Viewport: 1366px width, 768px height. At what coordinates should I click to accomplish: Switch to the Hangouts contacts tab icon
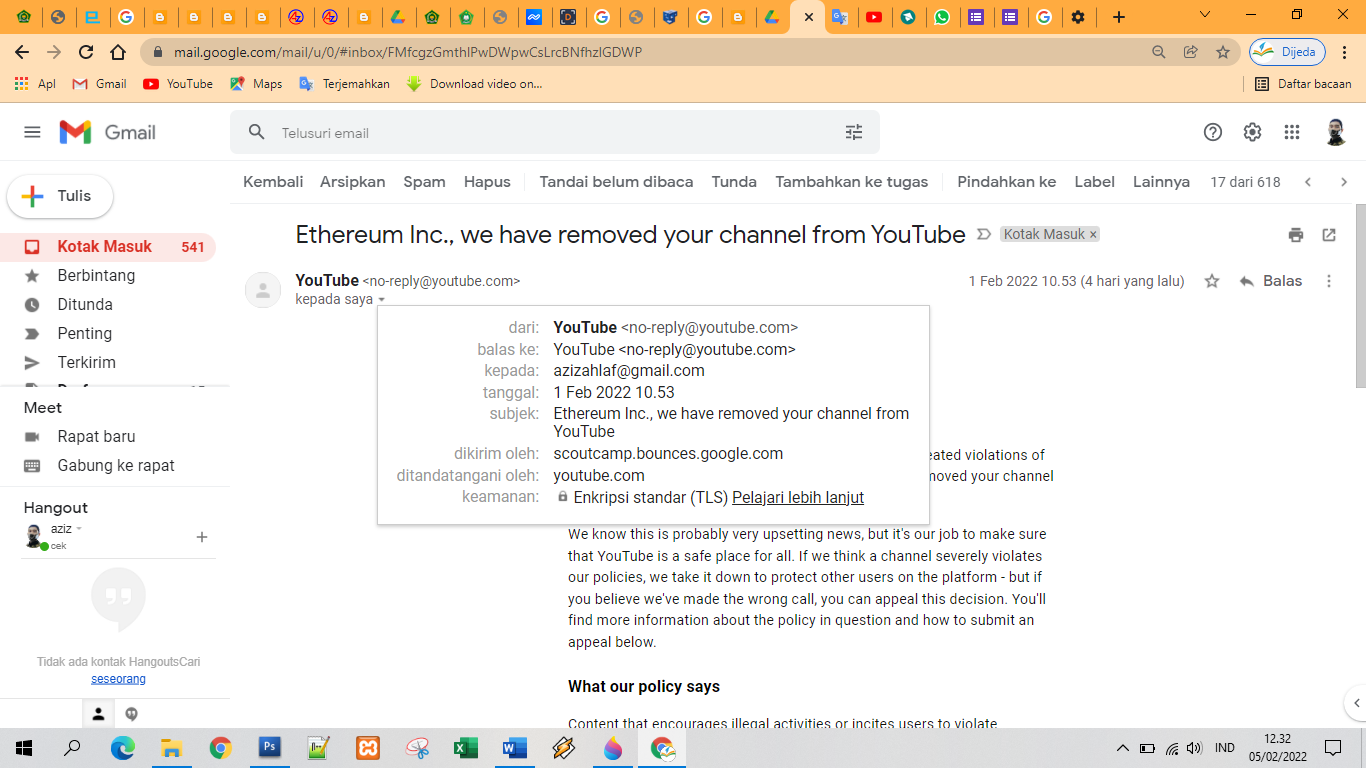(x=98, y=714)
